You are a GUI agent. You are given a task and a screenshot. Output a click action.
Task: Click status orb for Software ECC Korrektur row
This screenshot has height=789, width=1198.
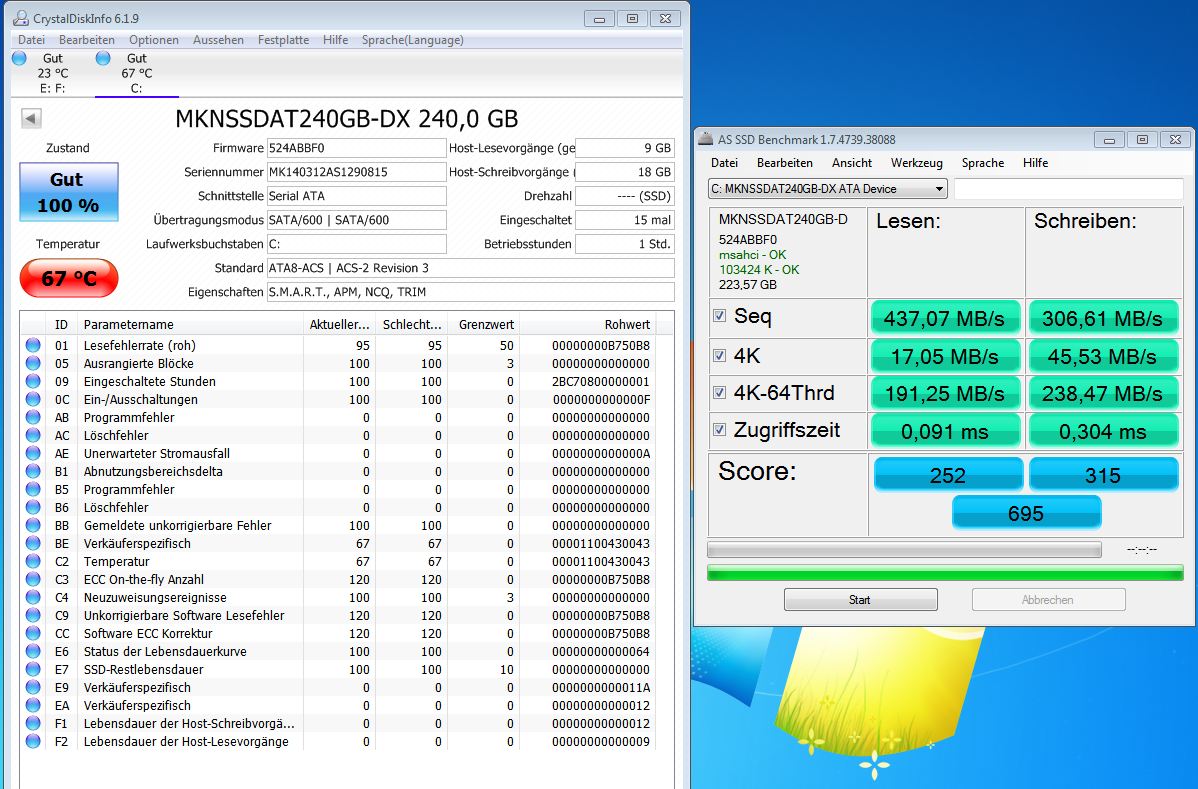click(33, 633)
